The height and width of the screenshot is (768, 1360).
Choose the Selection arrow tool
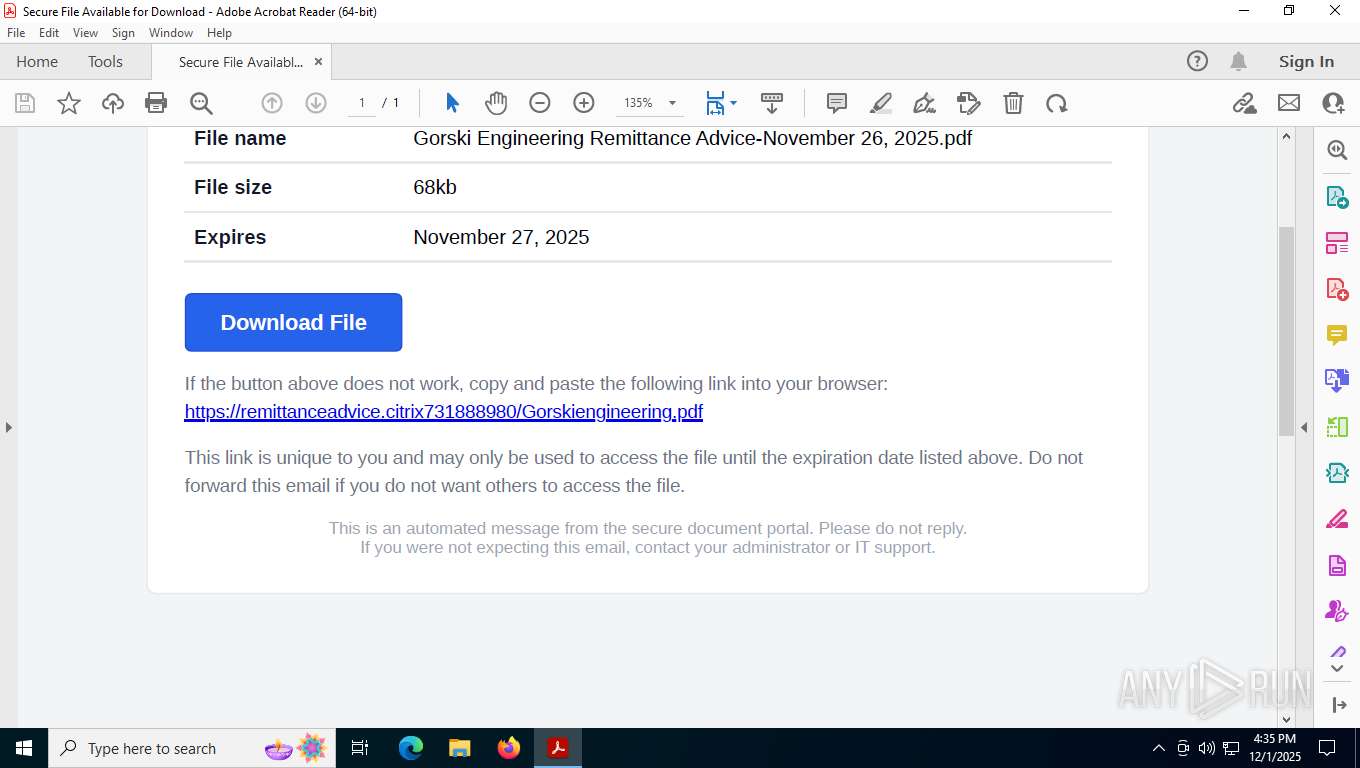point(452,103)
